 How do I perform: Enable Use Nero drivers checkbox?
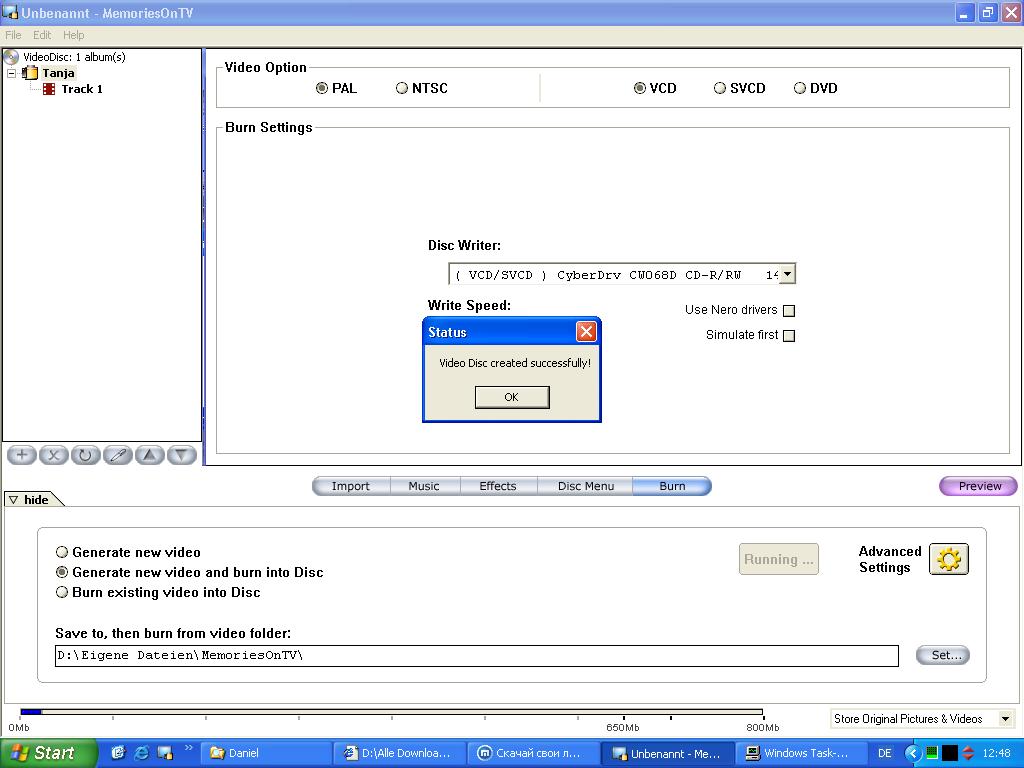(789, 311)
